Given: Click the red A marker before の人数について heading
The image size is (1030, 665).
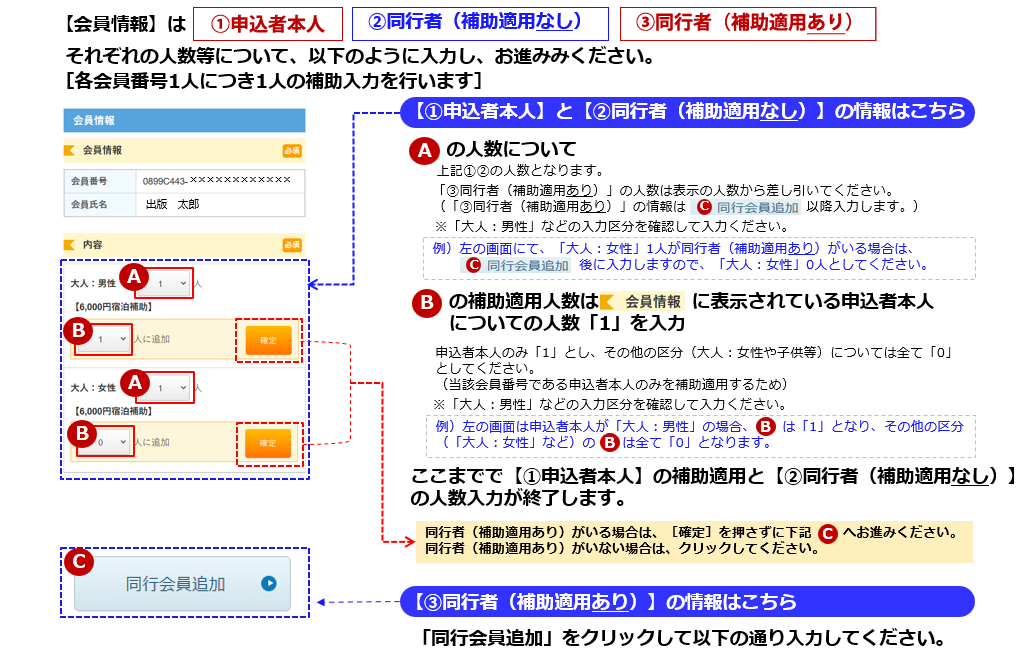Looking at the screenshot, I should click(425, 151).
